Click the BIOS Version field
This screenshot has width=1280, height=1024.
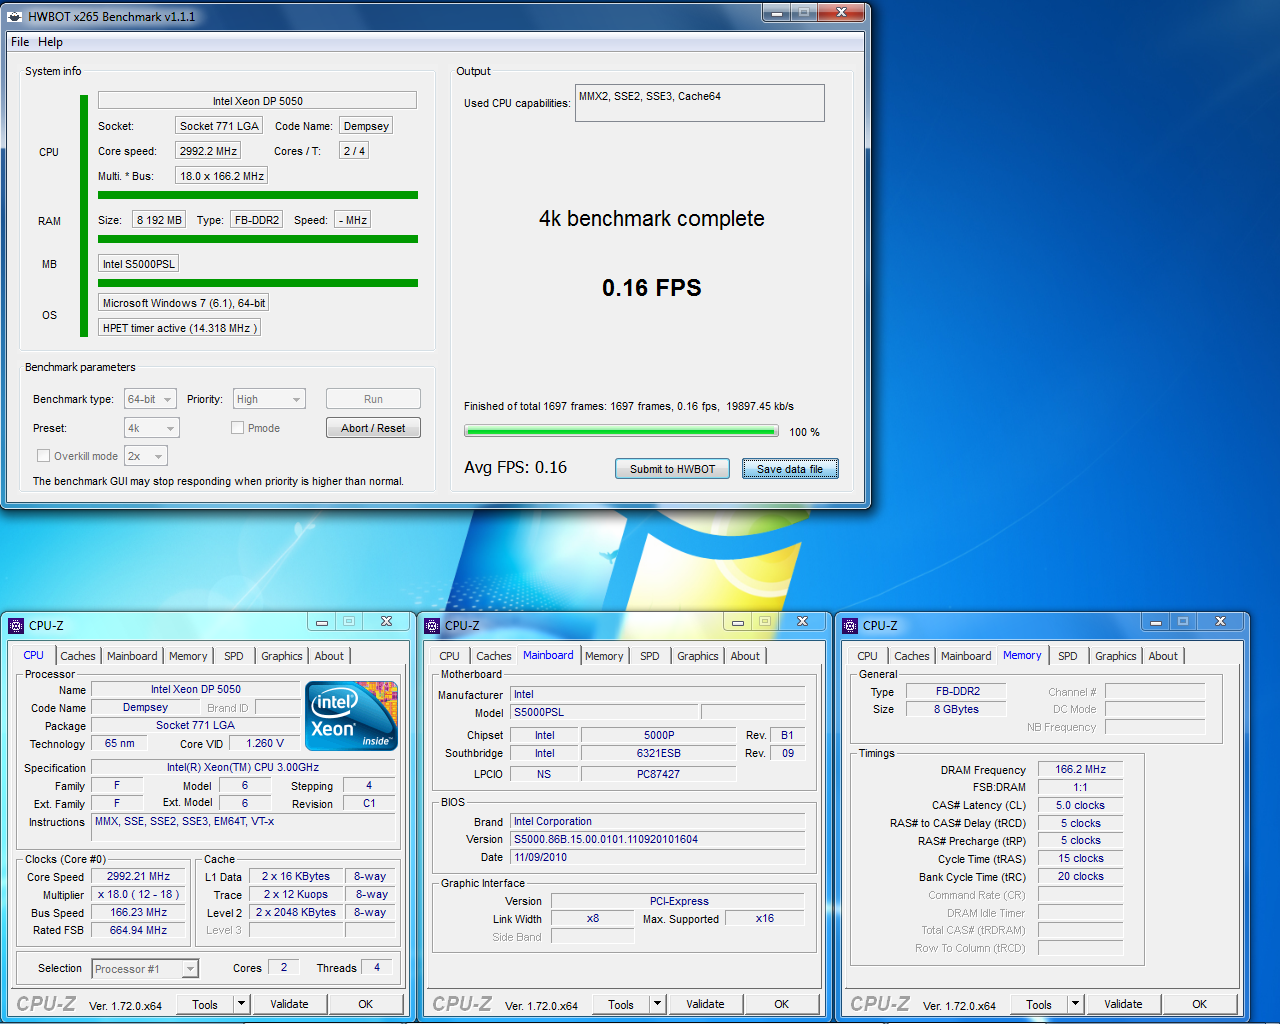pos(658,839)
